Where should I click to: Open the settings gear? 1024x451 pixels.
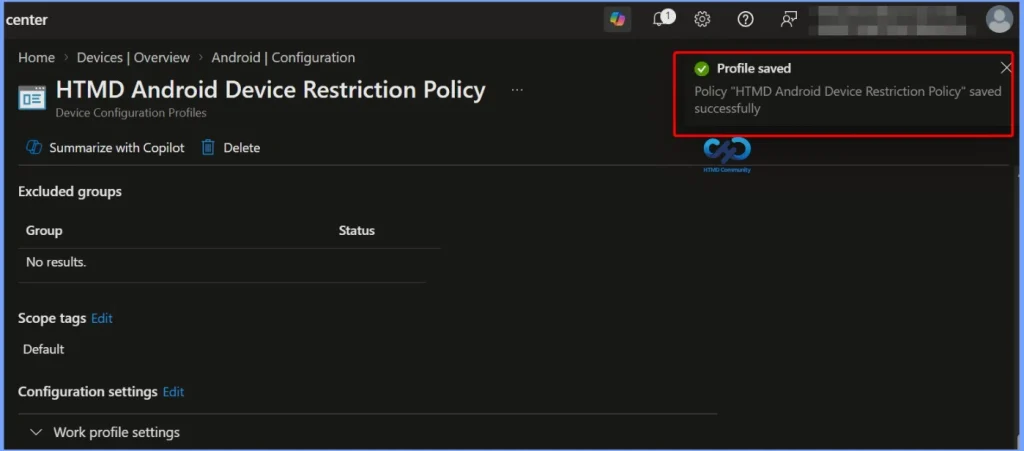pos(702,20)
